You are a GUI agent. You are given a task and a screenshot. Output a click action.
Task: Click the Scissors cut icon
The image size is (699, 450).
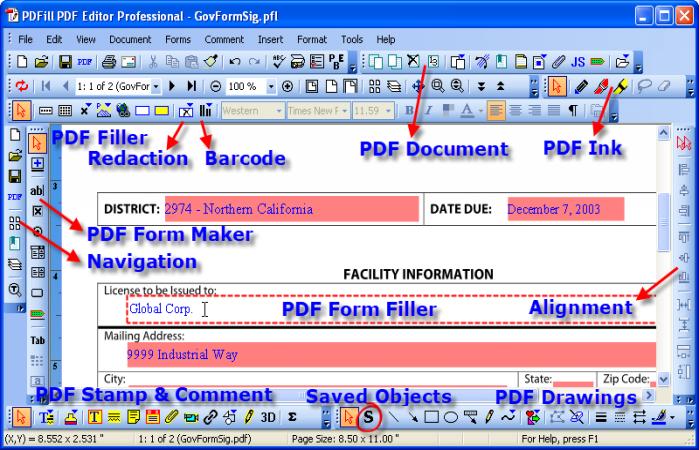tap(153, 62)
